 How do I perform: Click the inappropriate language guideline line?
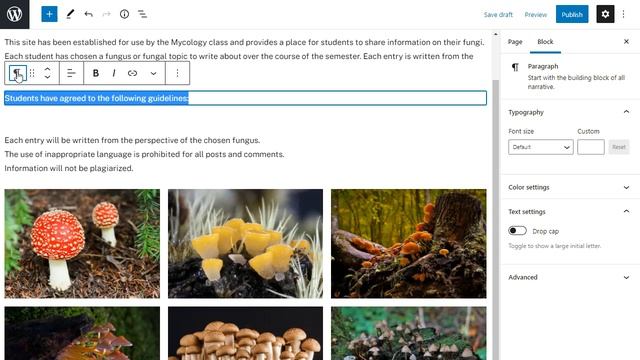click(x=144, y=154)
